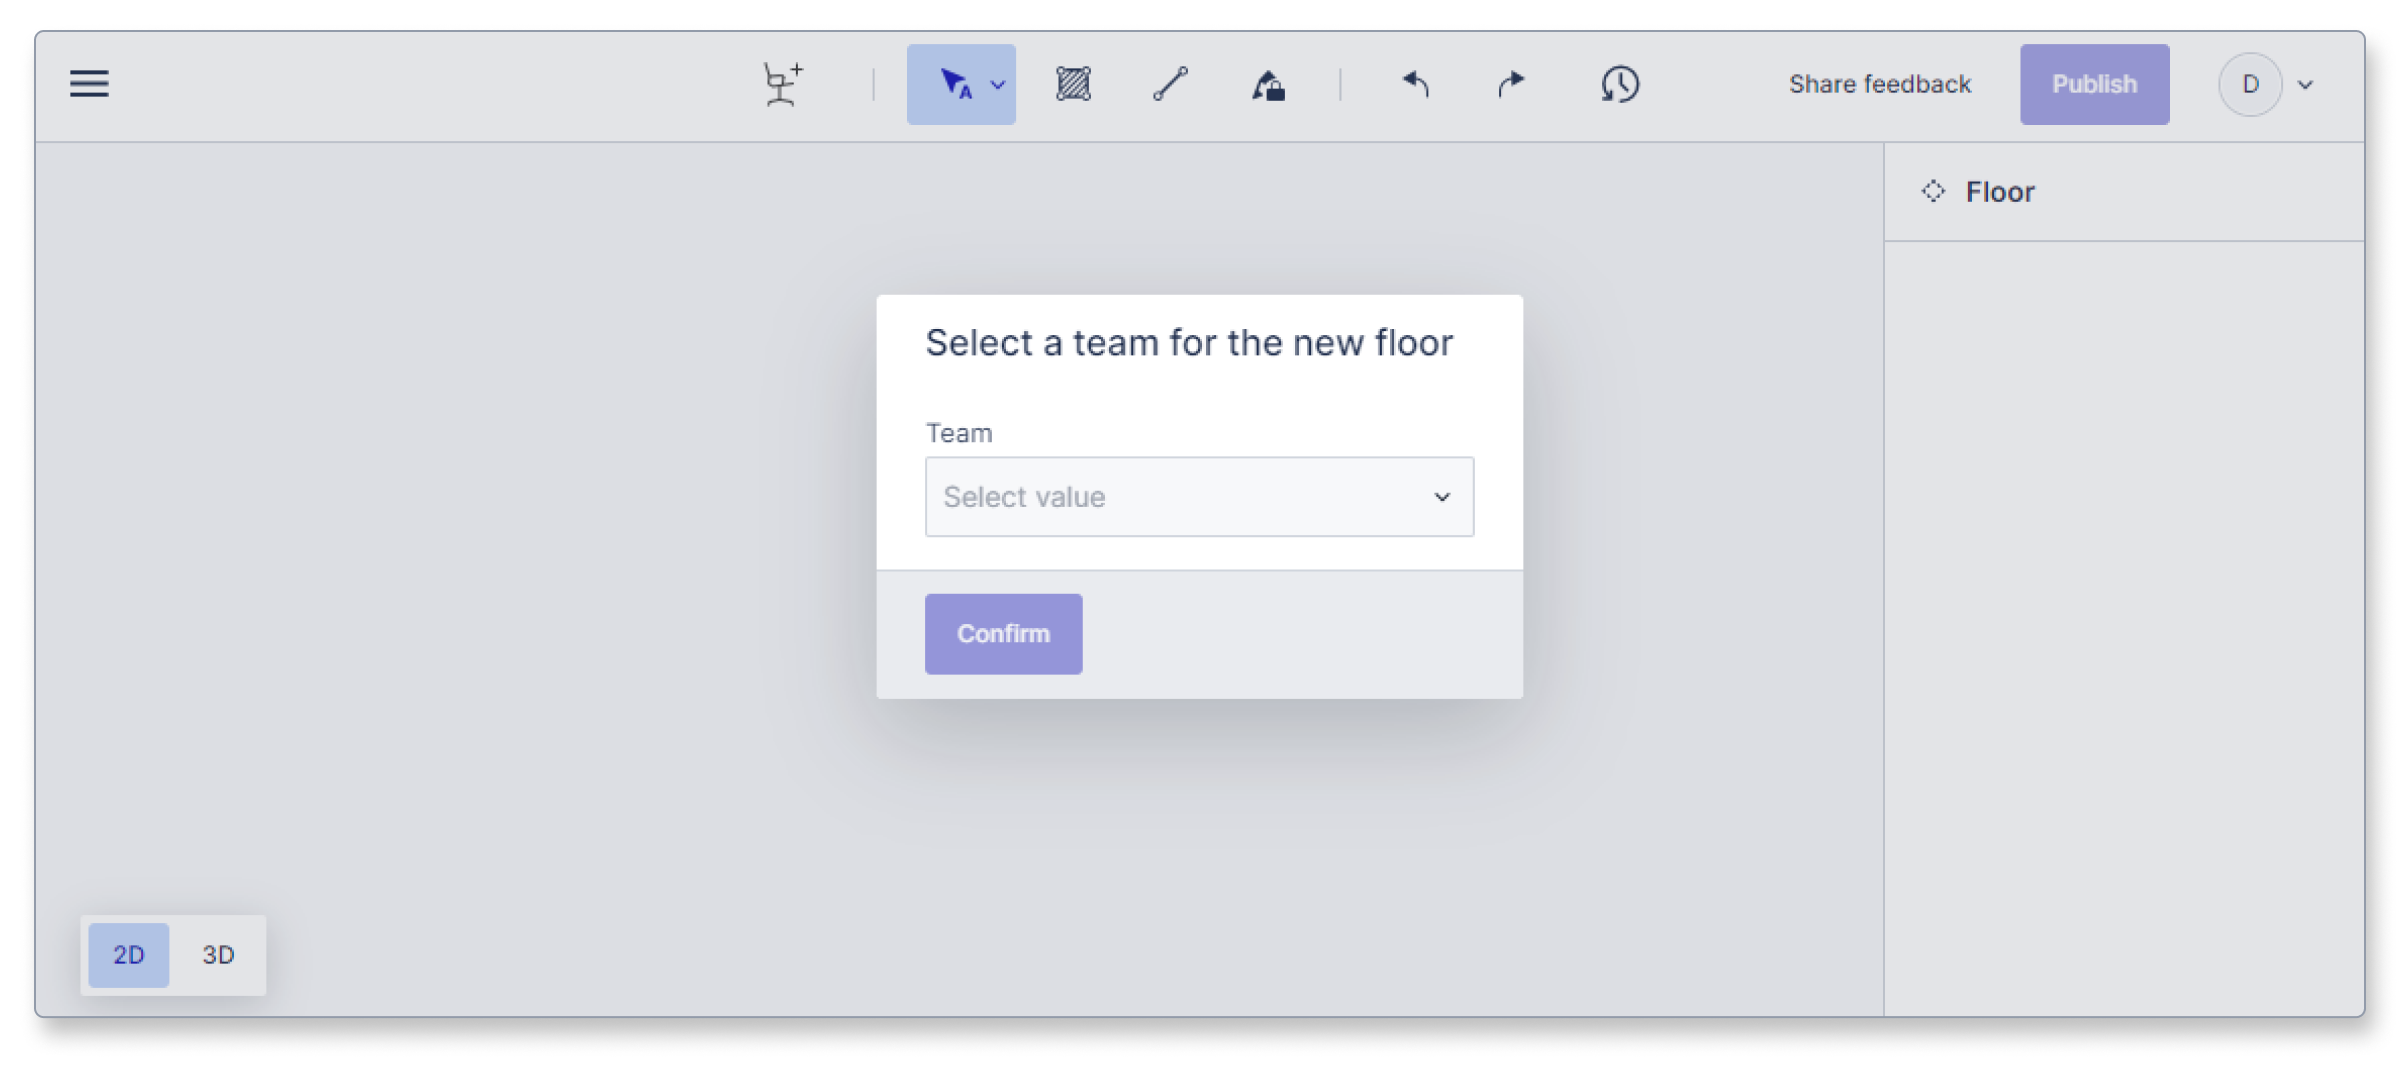Switch to 2D view
This screenshot has height=1068, width=2408.
click(128, 954)
